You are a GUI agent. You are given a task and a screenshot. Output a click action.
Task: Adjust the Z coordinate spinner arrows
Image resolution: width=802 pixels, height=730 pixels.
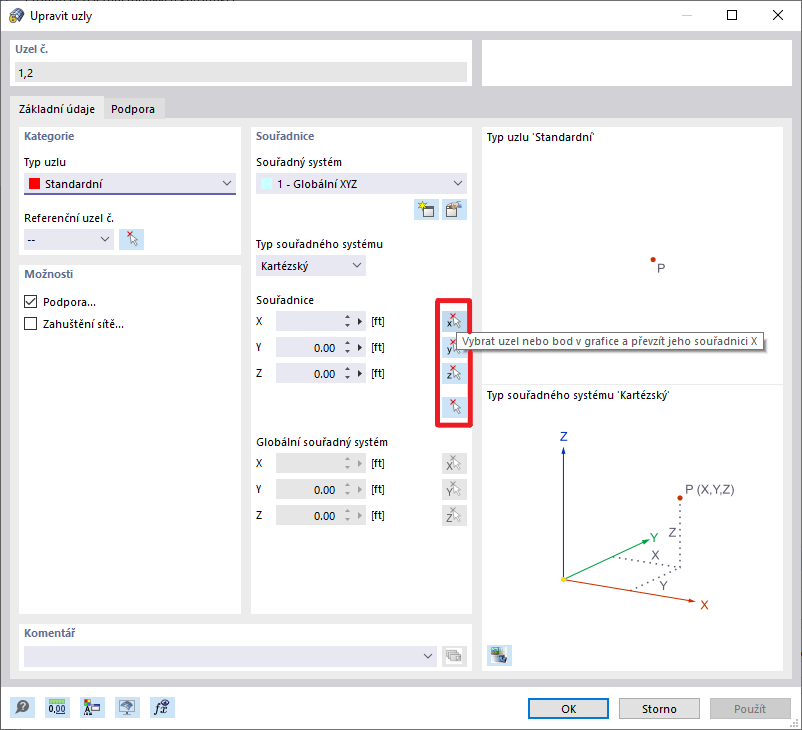click(x=348, y=373)
